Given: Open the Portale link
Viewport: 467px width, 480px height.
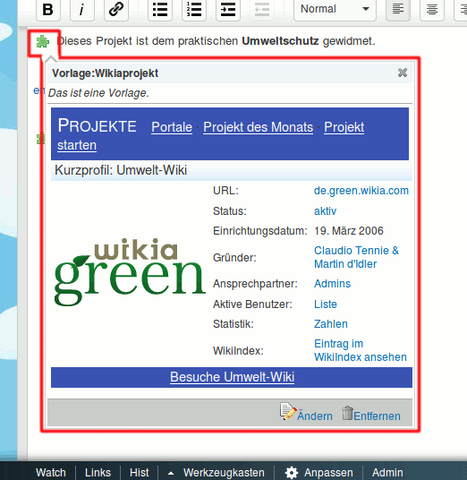Looking at the screenshot, I should click(x=172, y=127).
